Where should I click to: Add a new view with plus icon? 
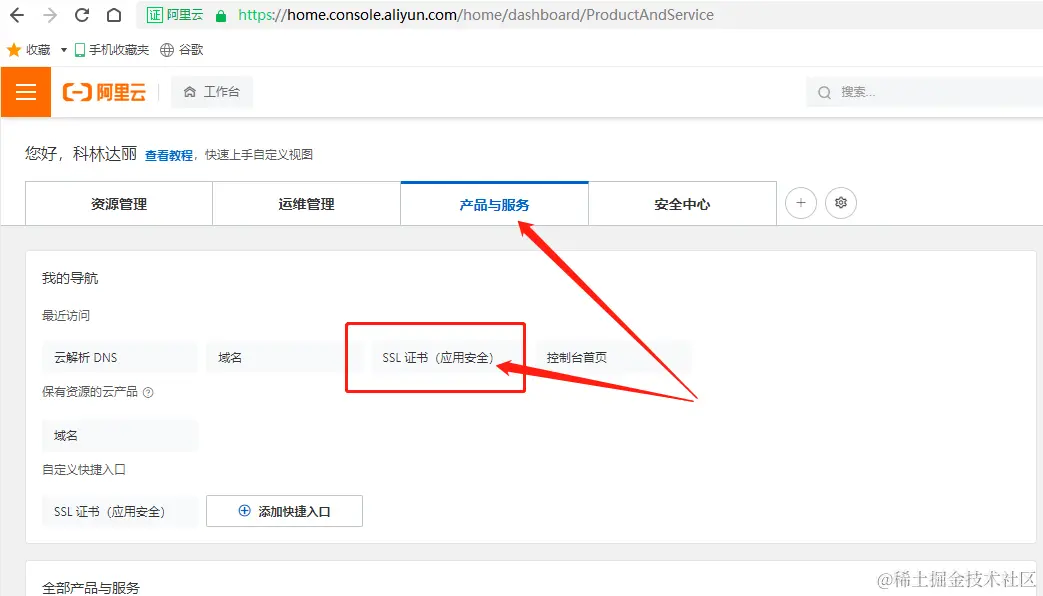click(801, 203)
